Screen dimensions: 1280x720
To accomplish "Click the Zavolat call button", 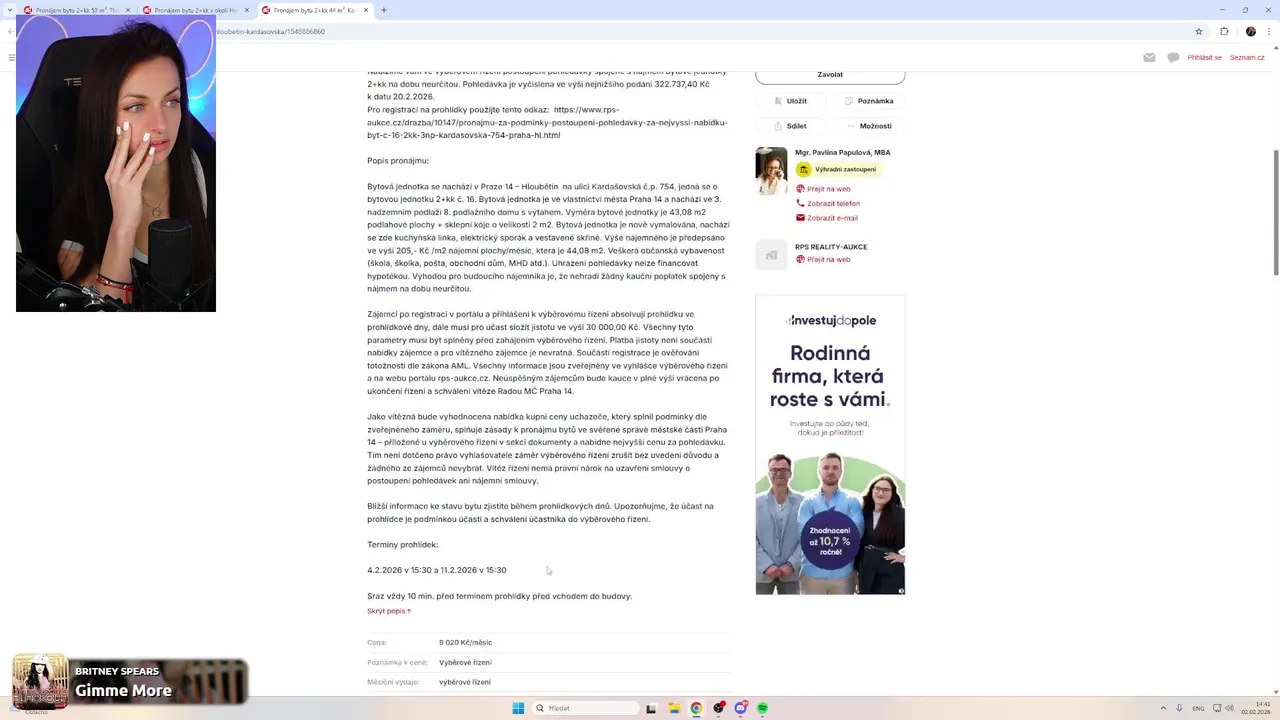I will [830, 75].
